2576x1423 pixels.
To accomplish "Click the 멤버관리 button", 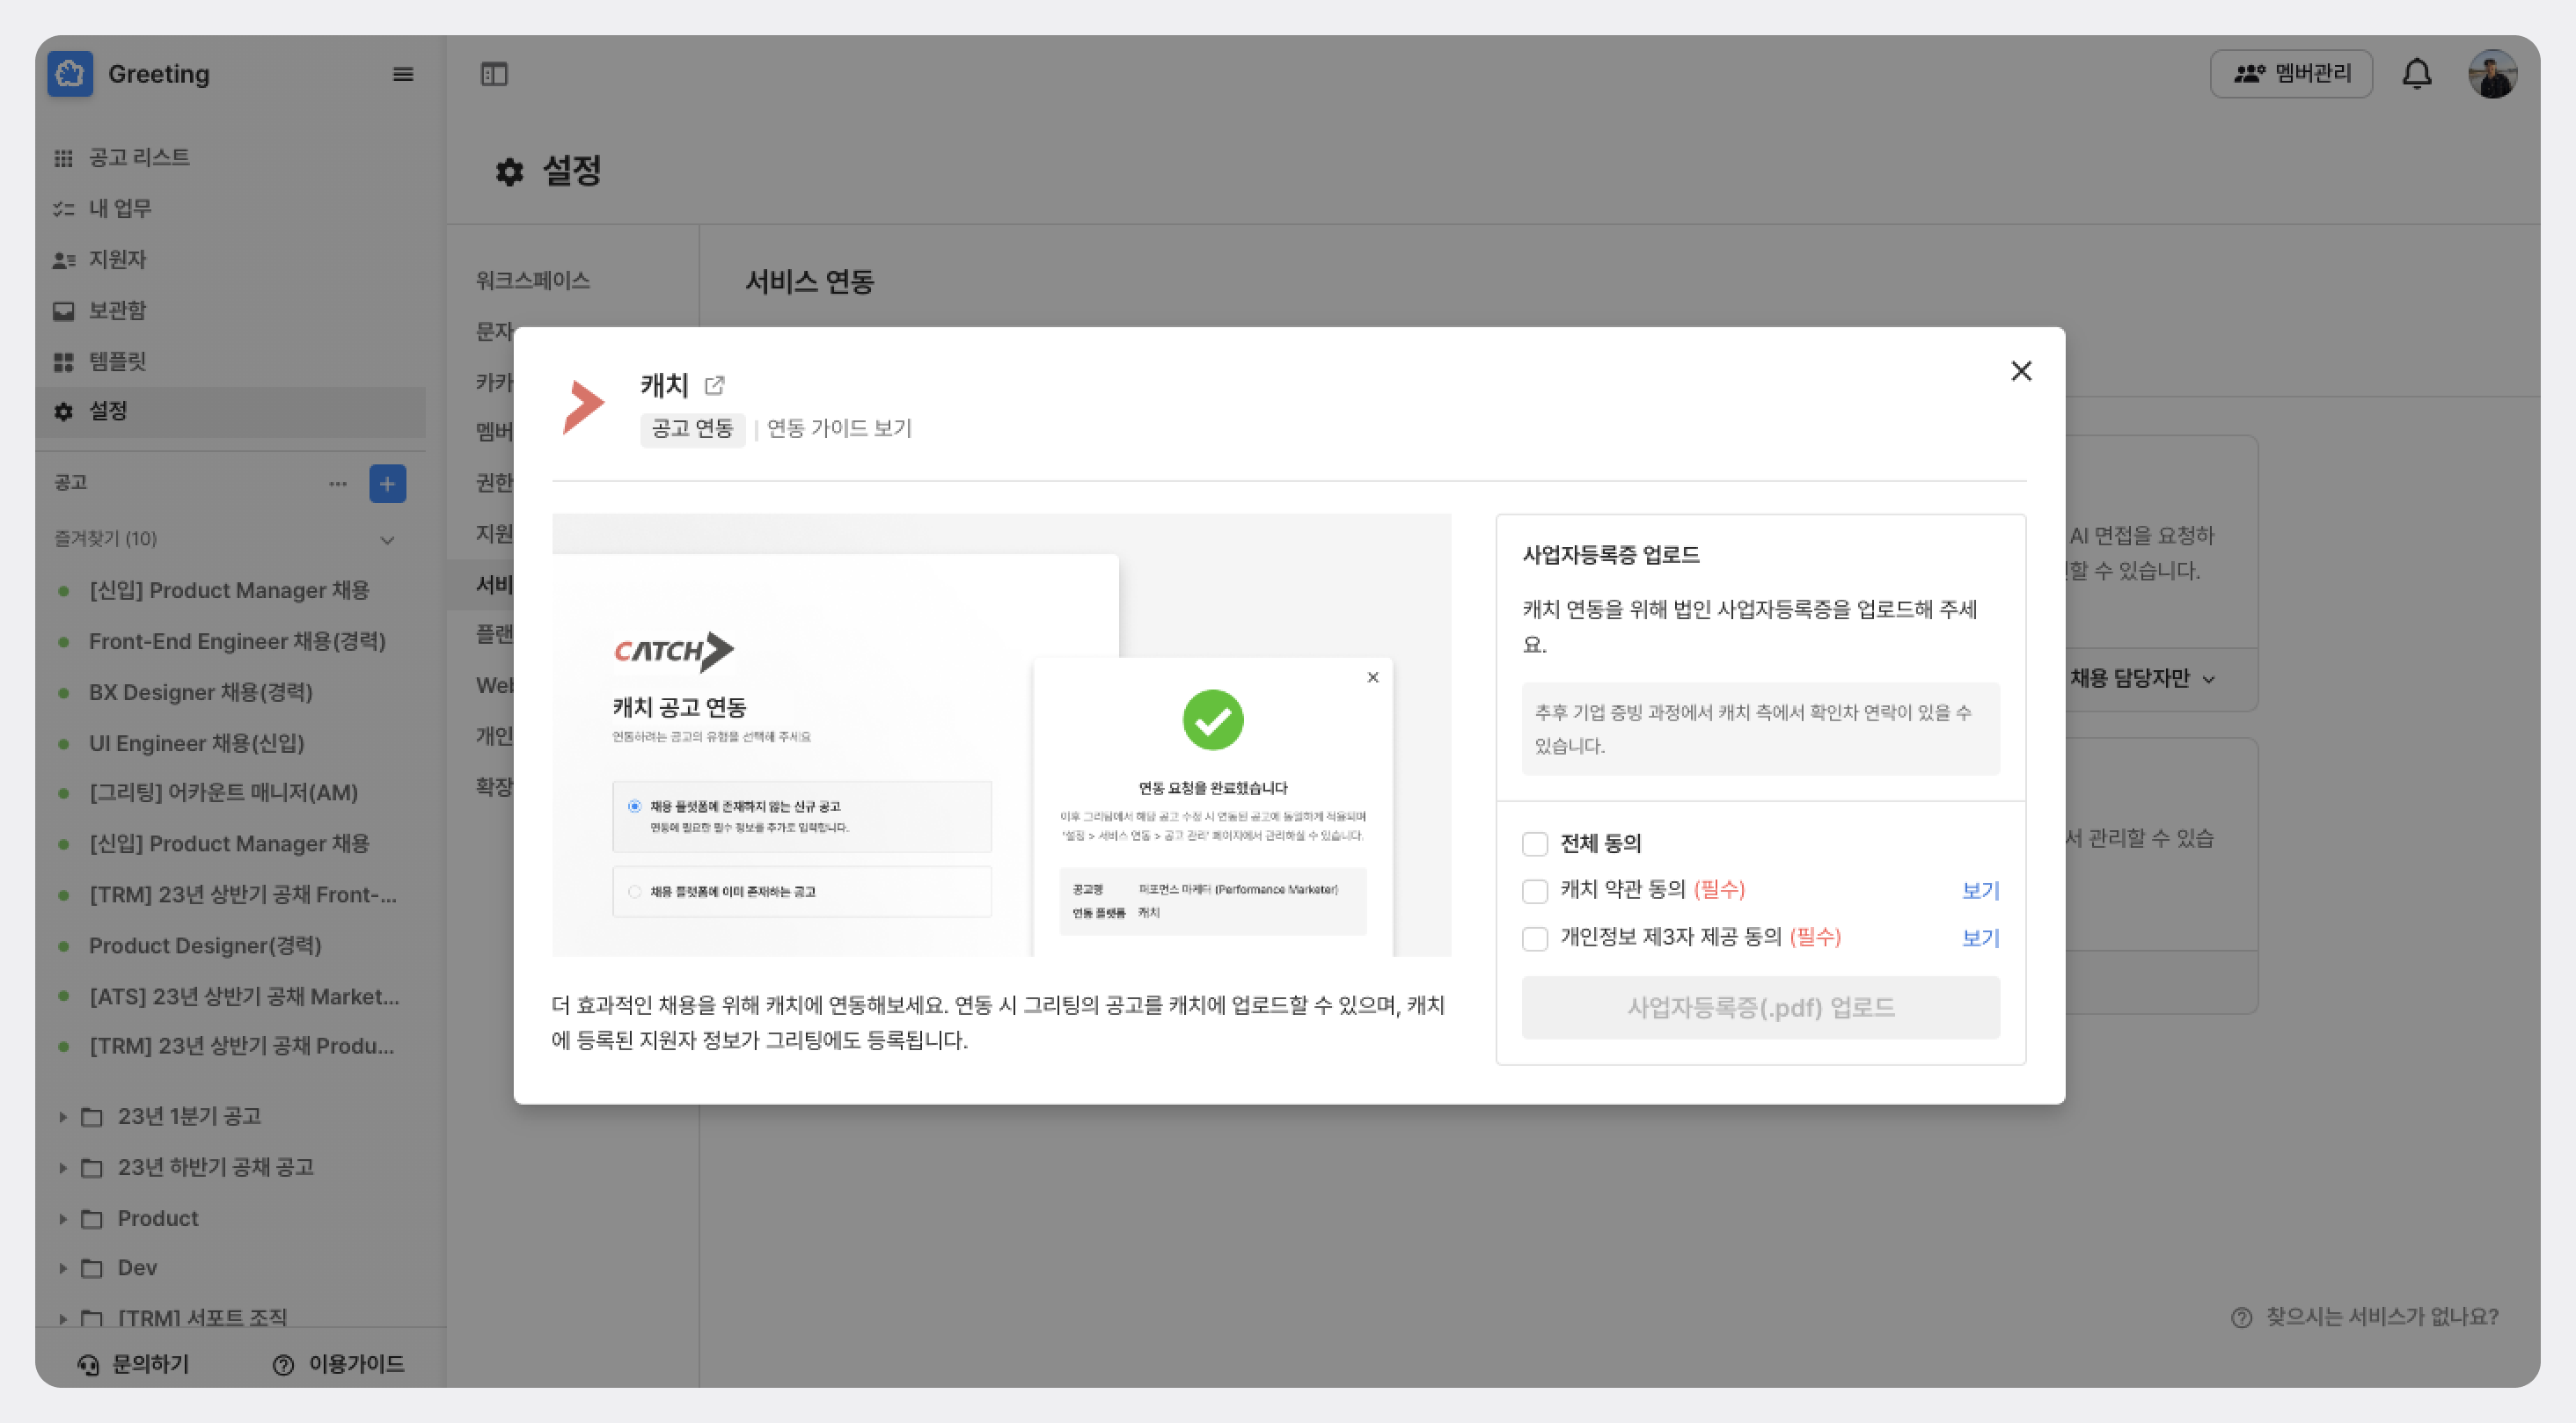I will [2290, 74].
